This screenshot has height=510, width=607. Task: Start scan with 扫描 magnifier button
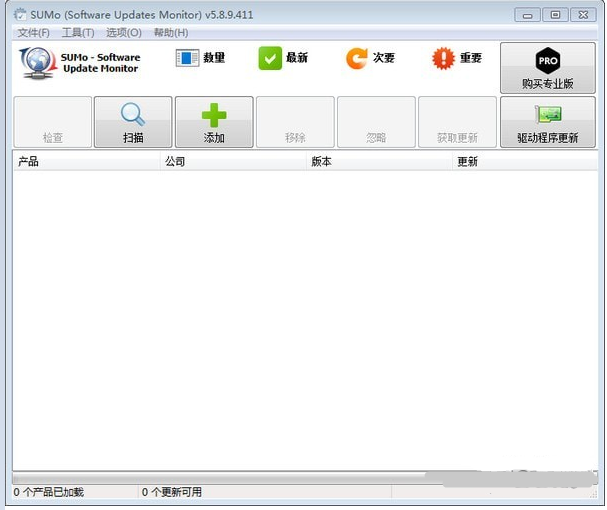(x=133, y=122)
